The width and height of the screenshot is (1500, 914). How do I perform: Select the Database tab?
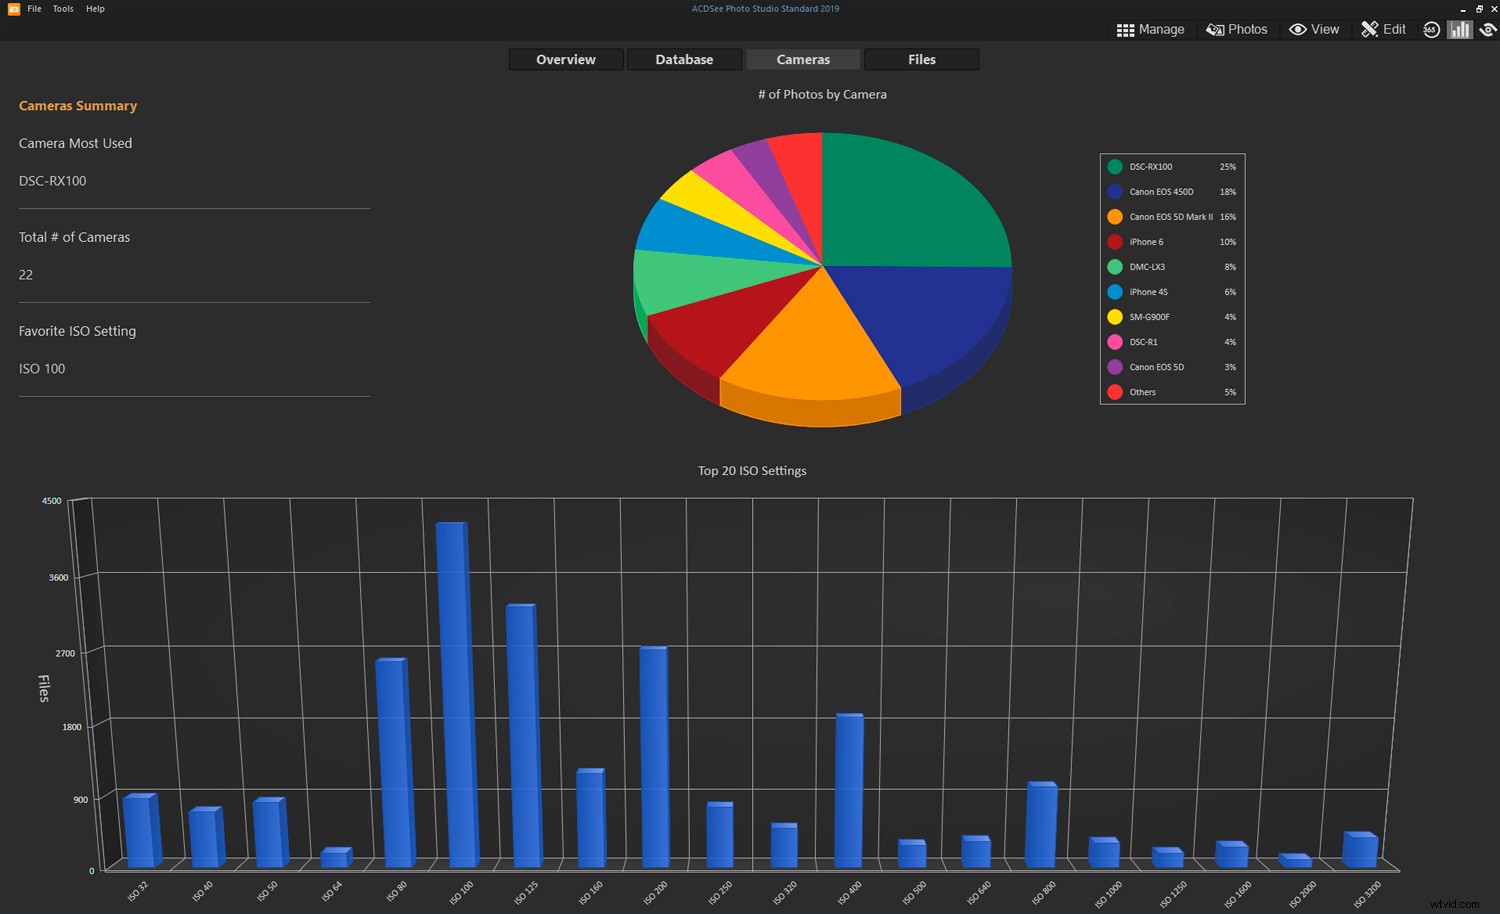click(x=684, y=60)
